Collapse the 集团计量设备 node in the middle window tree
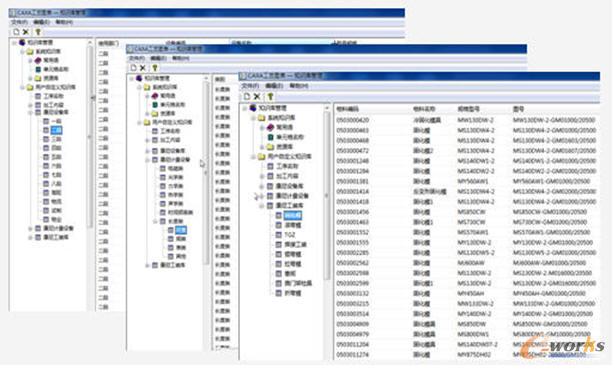Screen dimensions: 615x369 coord(147,160)
